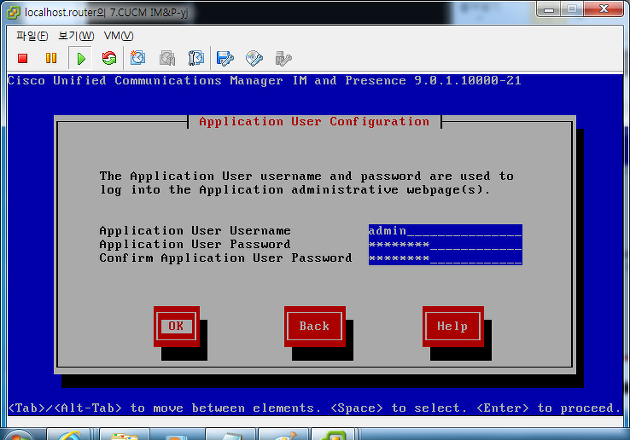This screenshot has width=630, height=440.
Task: Open the file explorer taskbar icon
Action: [x=125, y=435]
